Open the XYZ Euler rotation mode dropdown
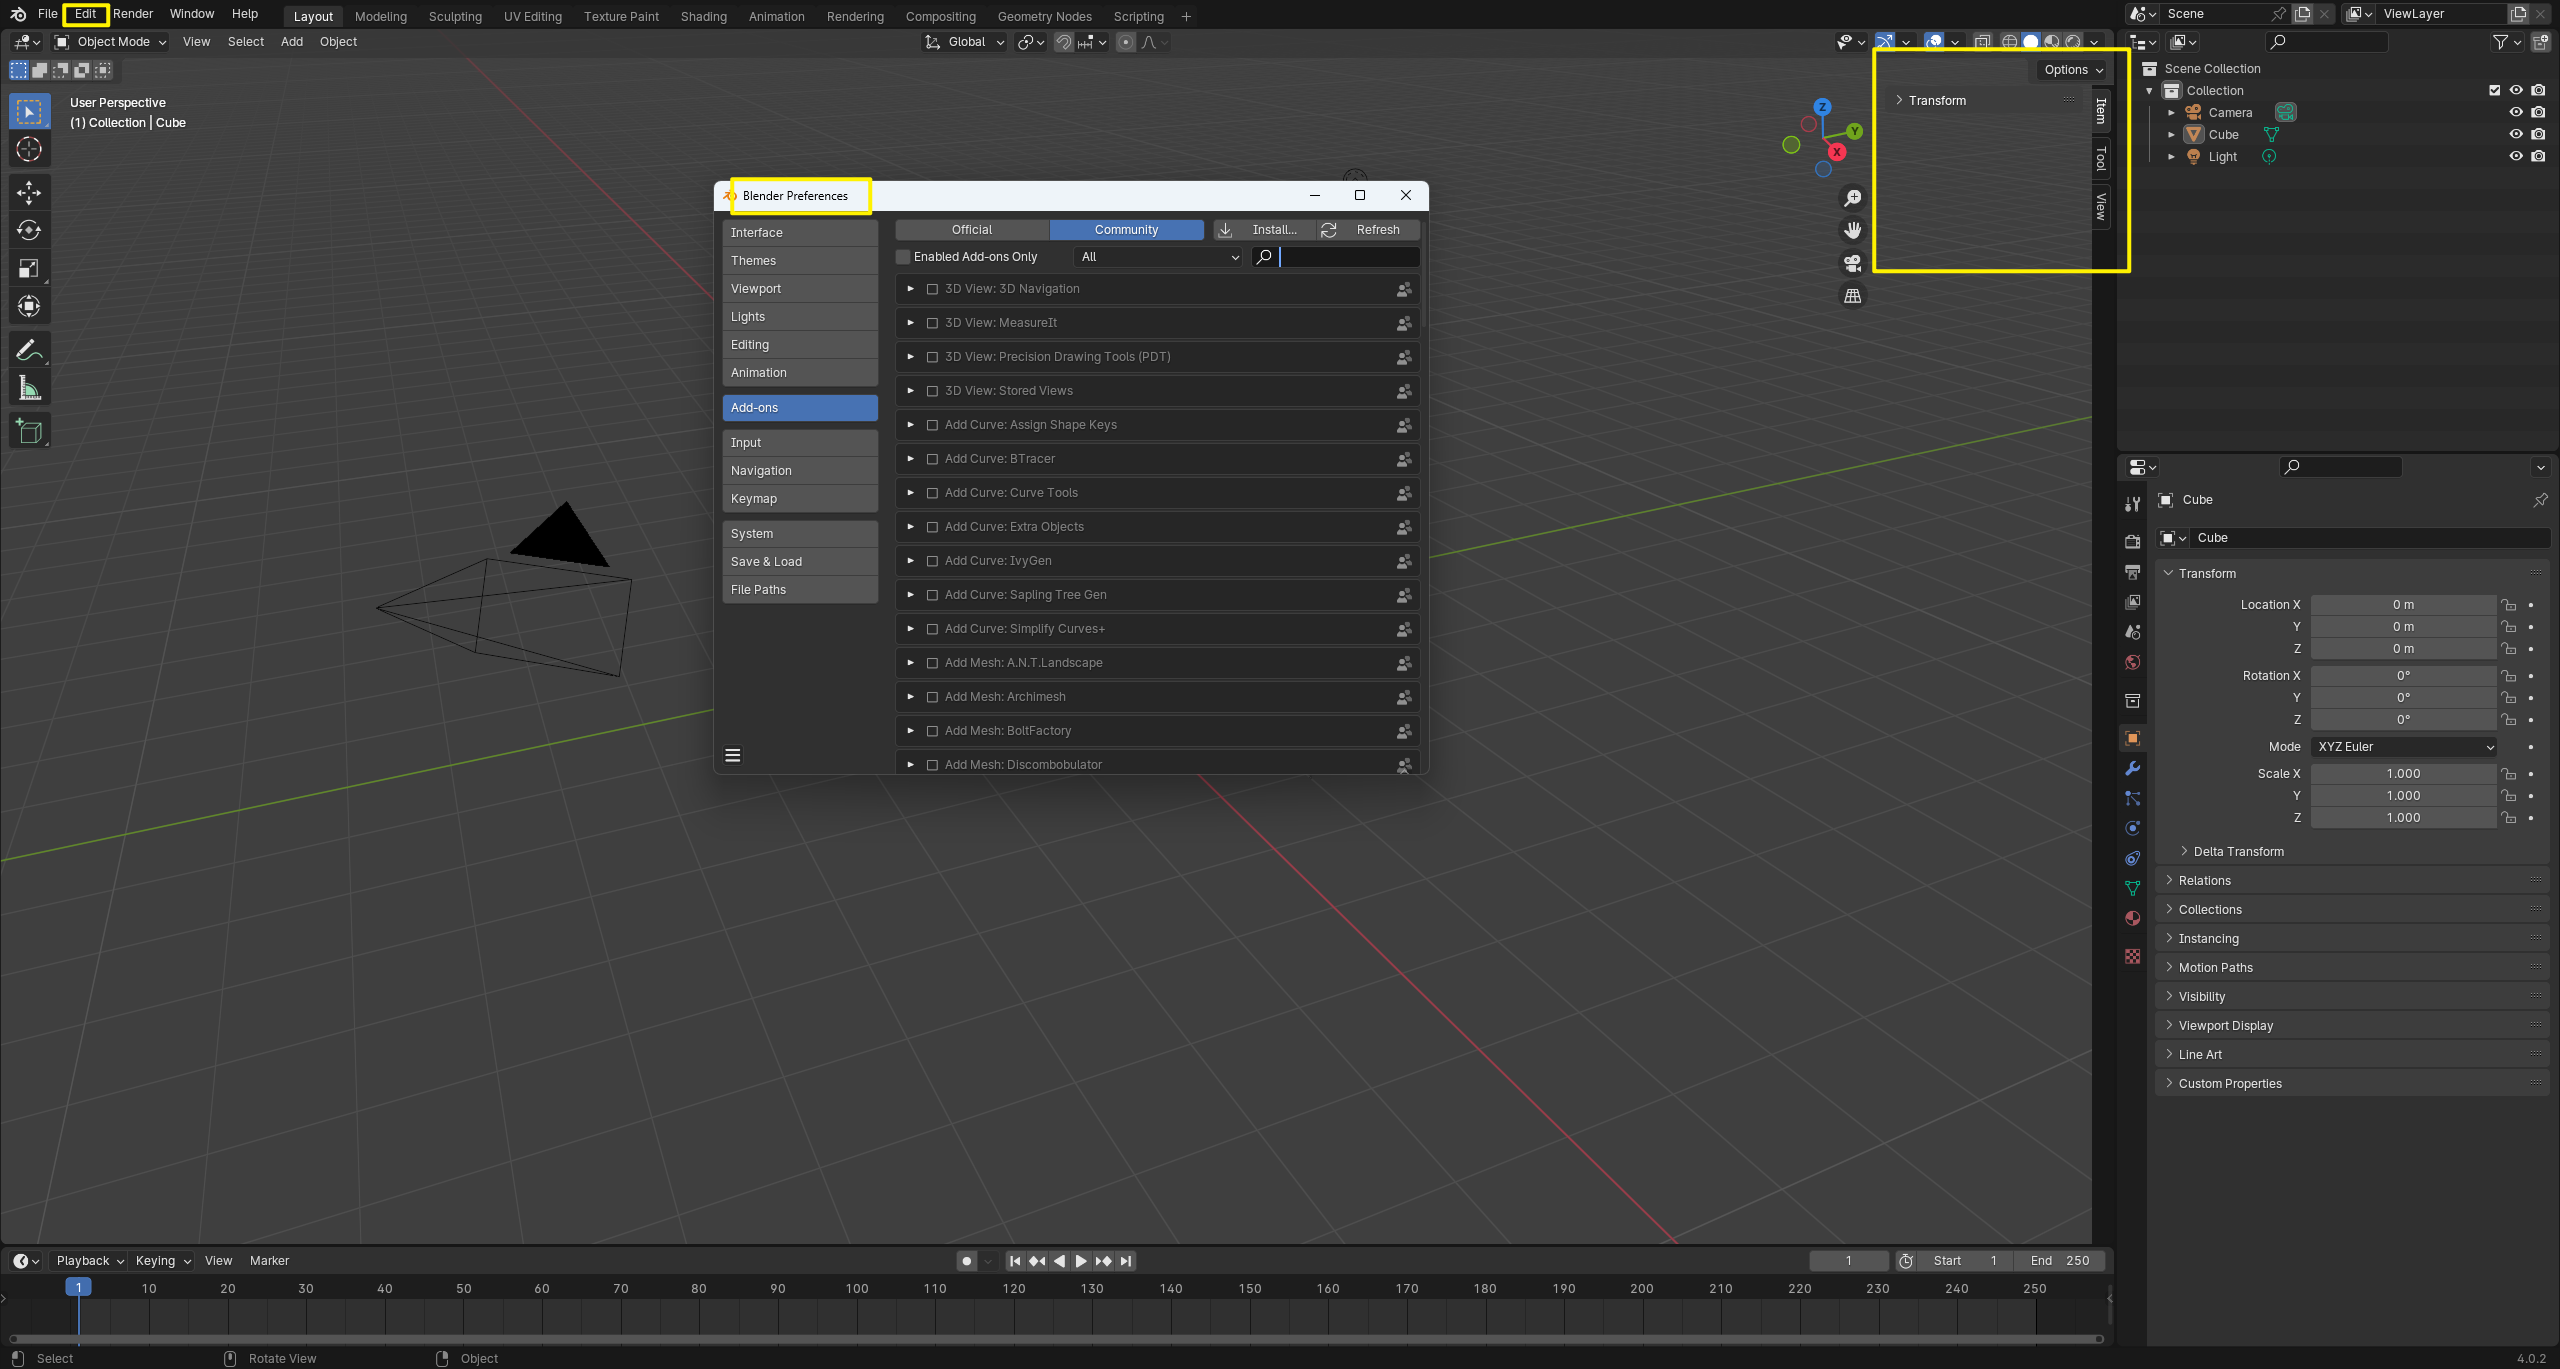The height and width of the screenshot is (1369, 2560). 2403,747
